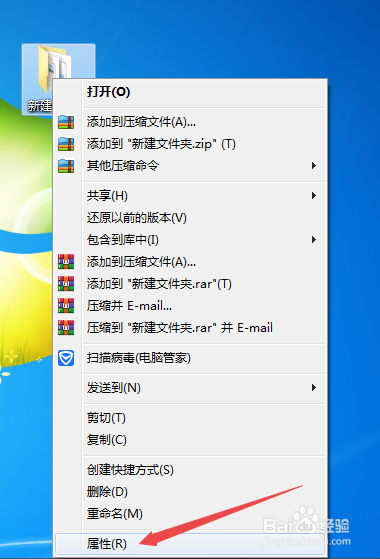Screen dimensions: 380x559
Task: Click the WinRAR icon beside 压缩并 E-mail...
Action: [x=66, y=306]
